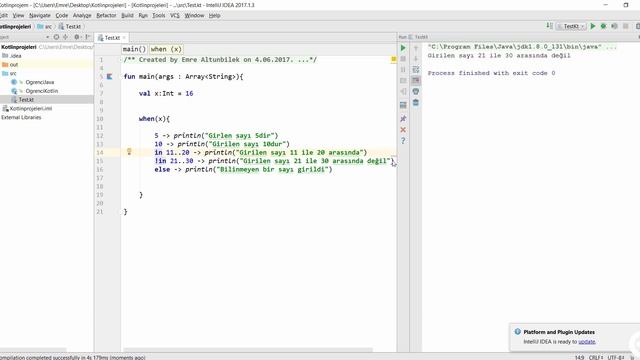This screenshot has width=640, height=360.
Task: Pause output icon in Run panel
Action: pos(403,70)
